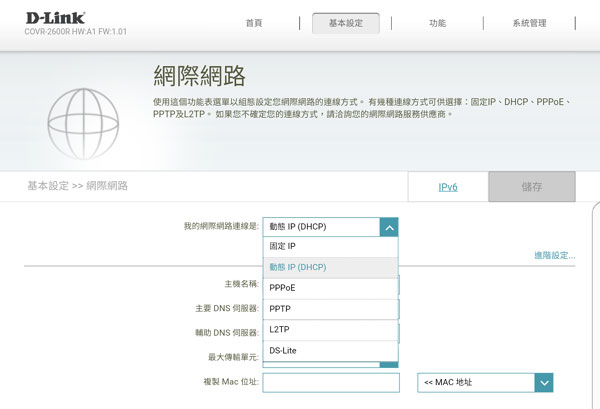Open the 進階設定 advanced settings link
The image size is (600, 409).
[x=554, y=256]
